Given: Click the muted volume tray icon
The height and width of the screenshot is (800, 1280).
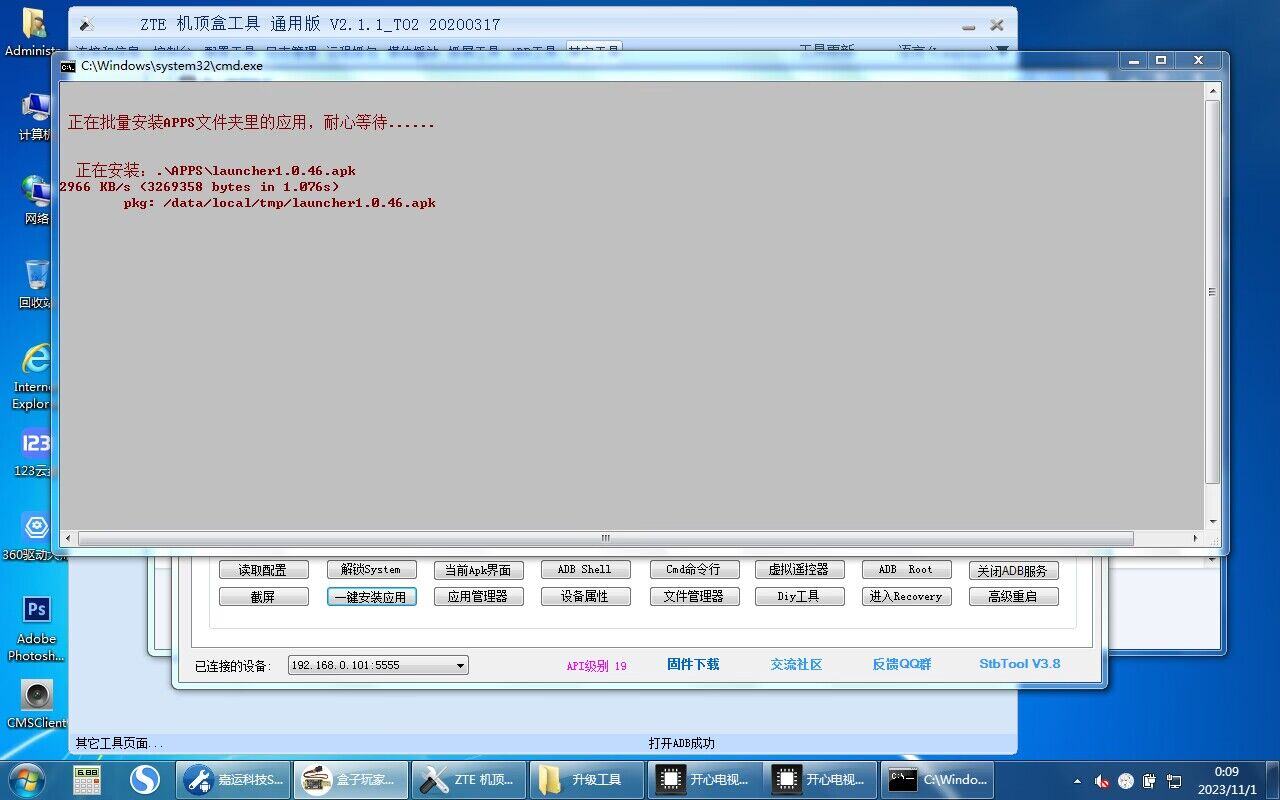Looking at the screenshot, I should pyautogui.click(x=1102, y=781).
